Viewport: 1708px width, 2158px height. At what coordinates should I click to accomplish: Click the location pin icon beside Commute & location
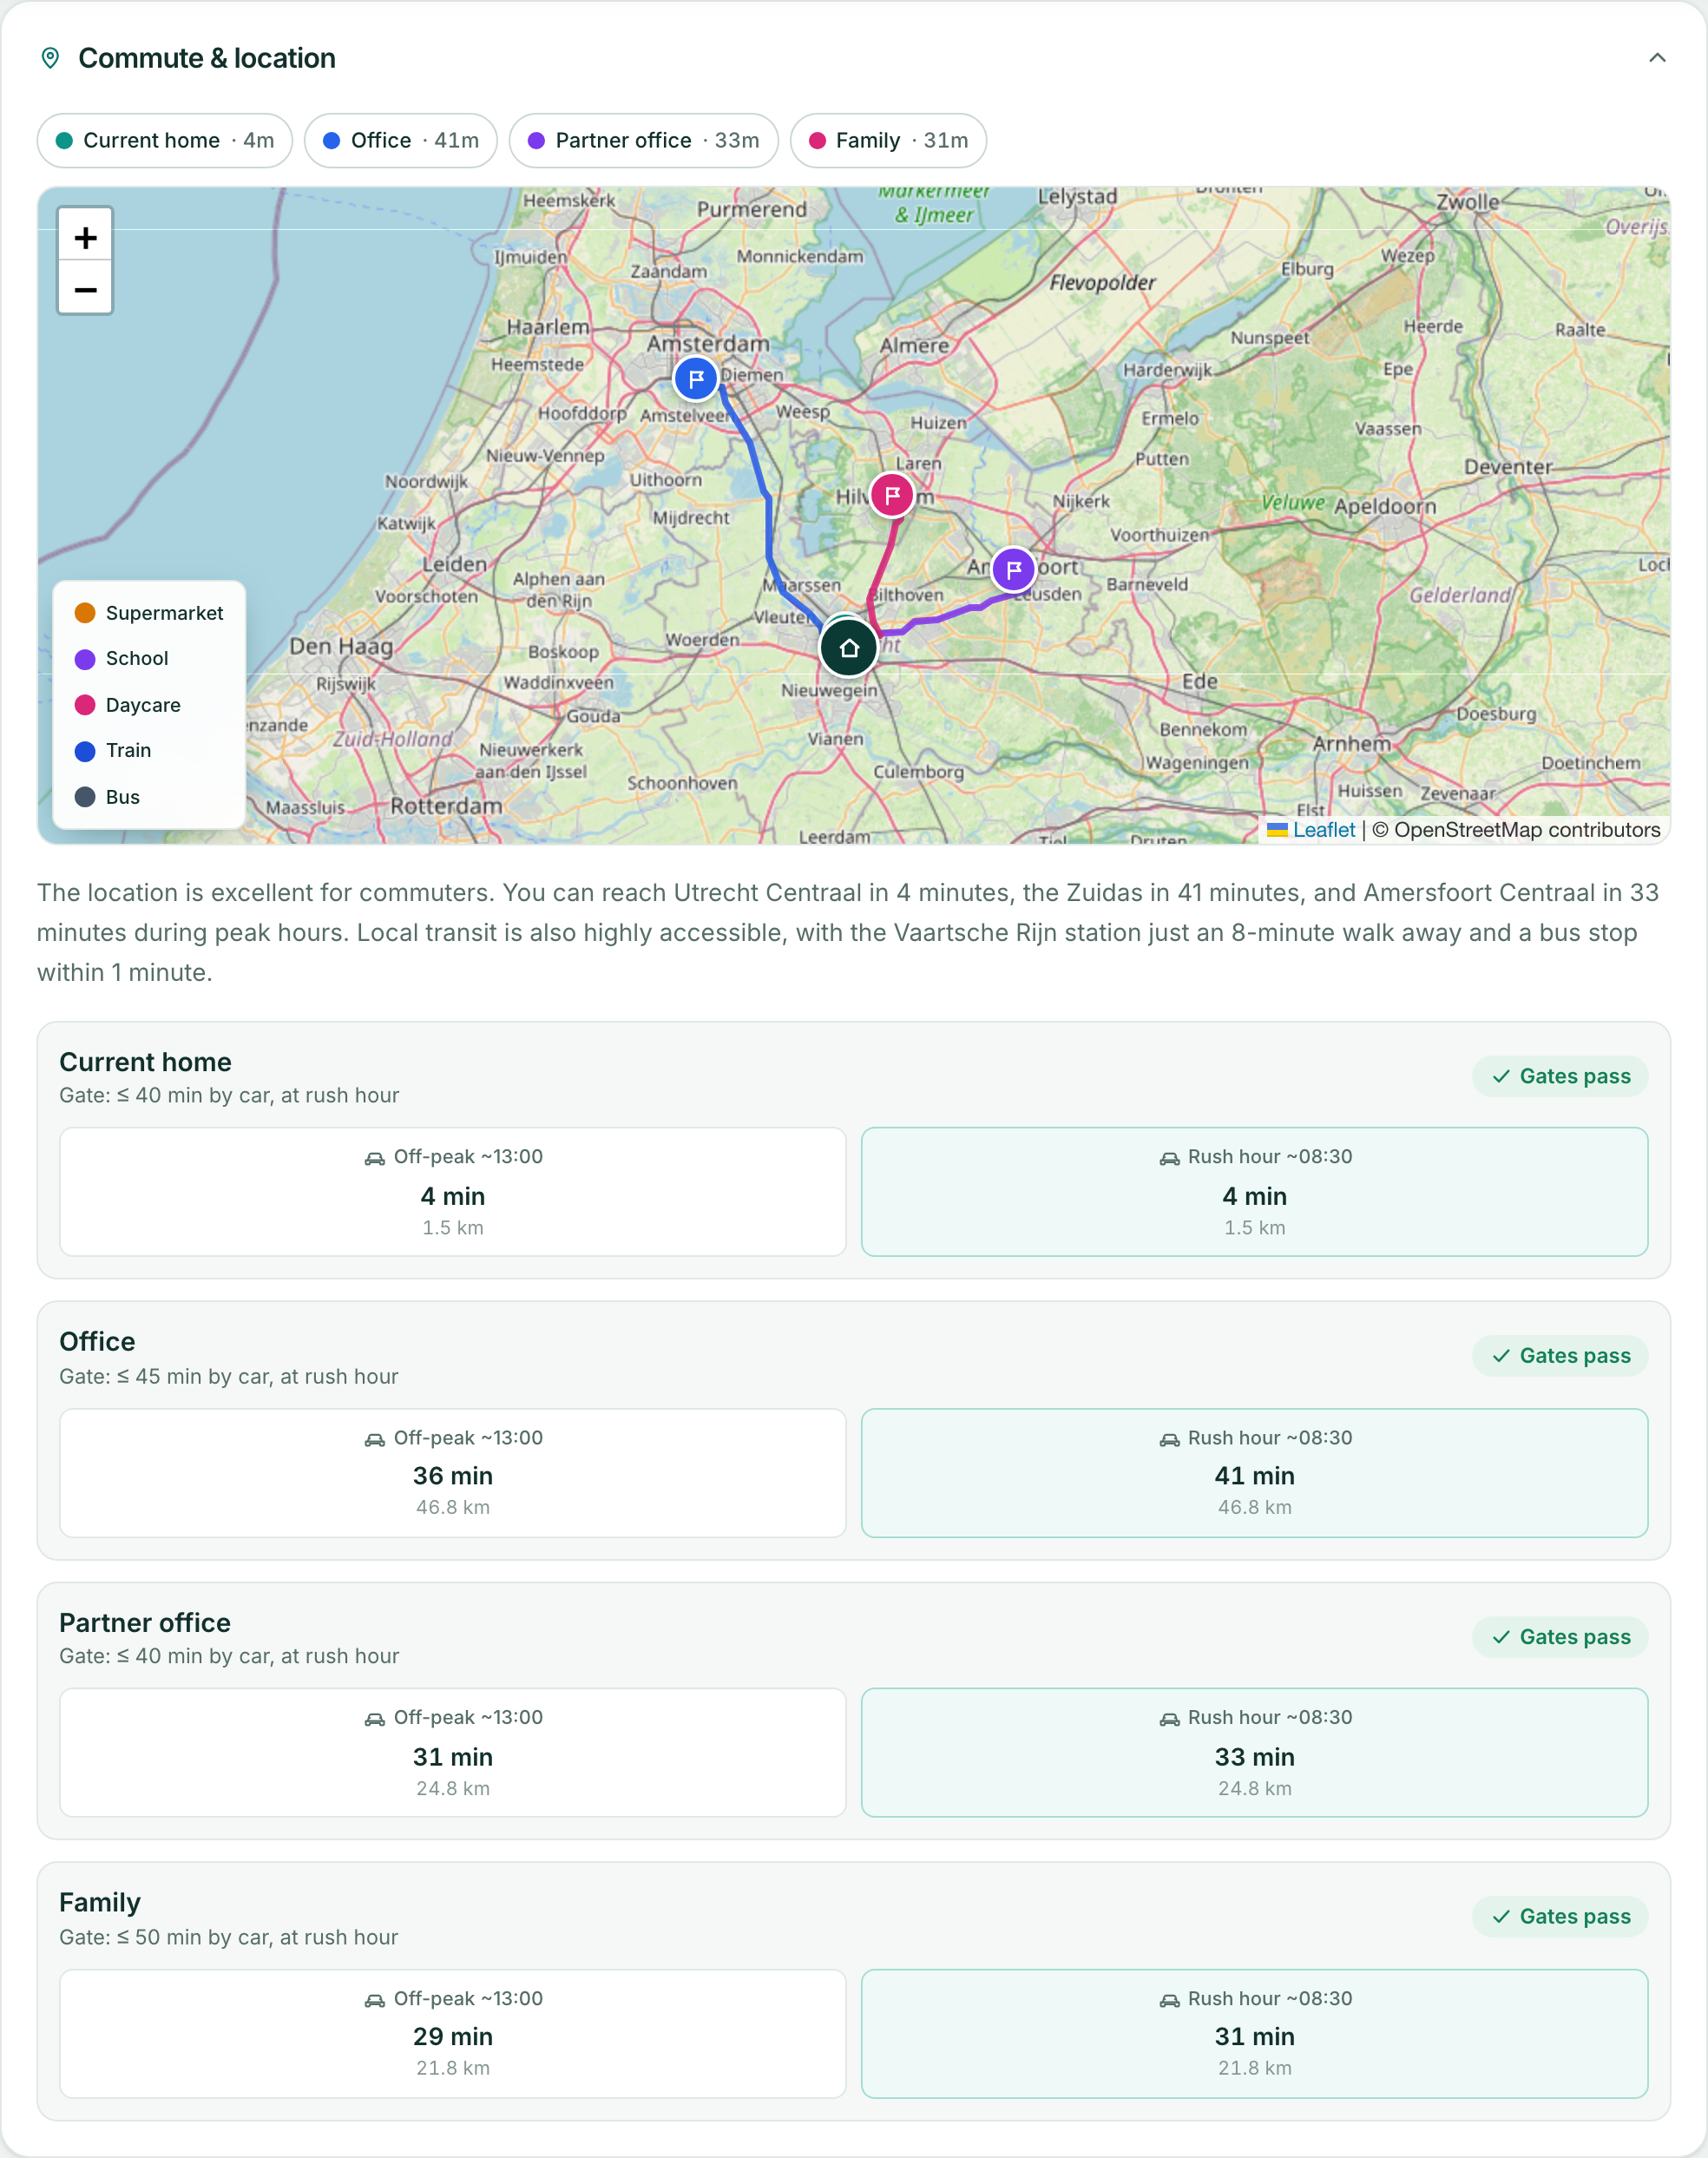pos(50,58)
